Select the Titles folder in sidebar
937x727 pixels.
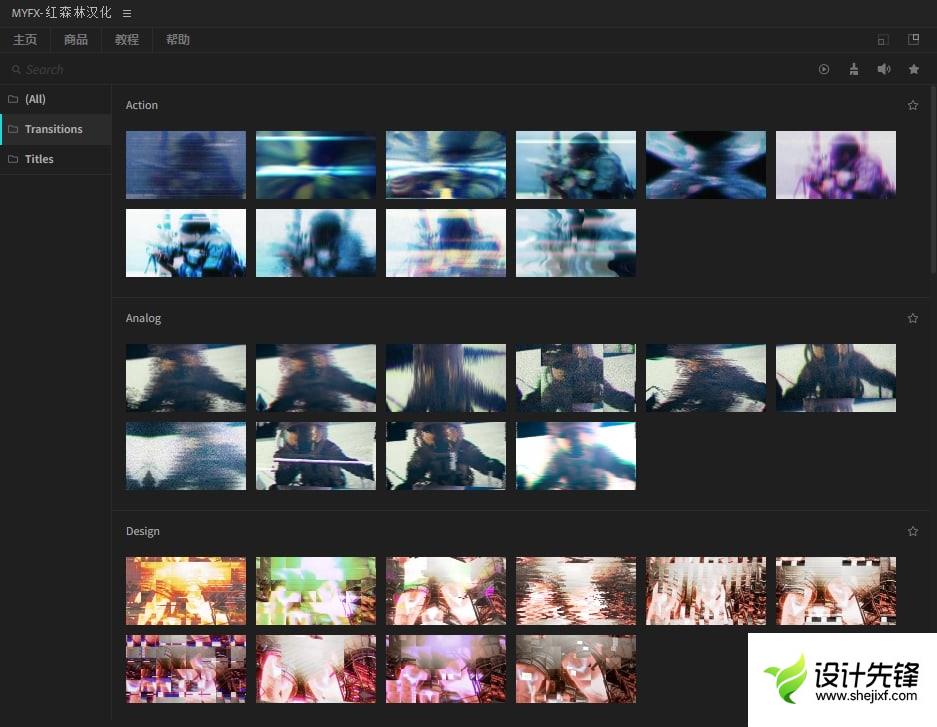(39, 159)
